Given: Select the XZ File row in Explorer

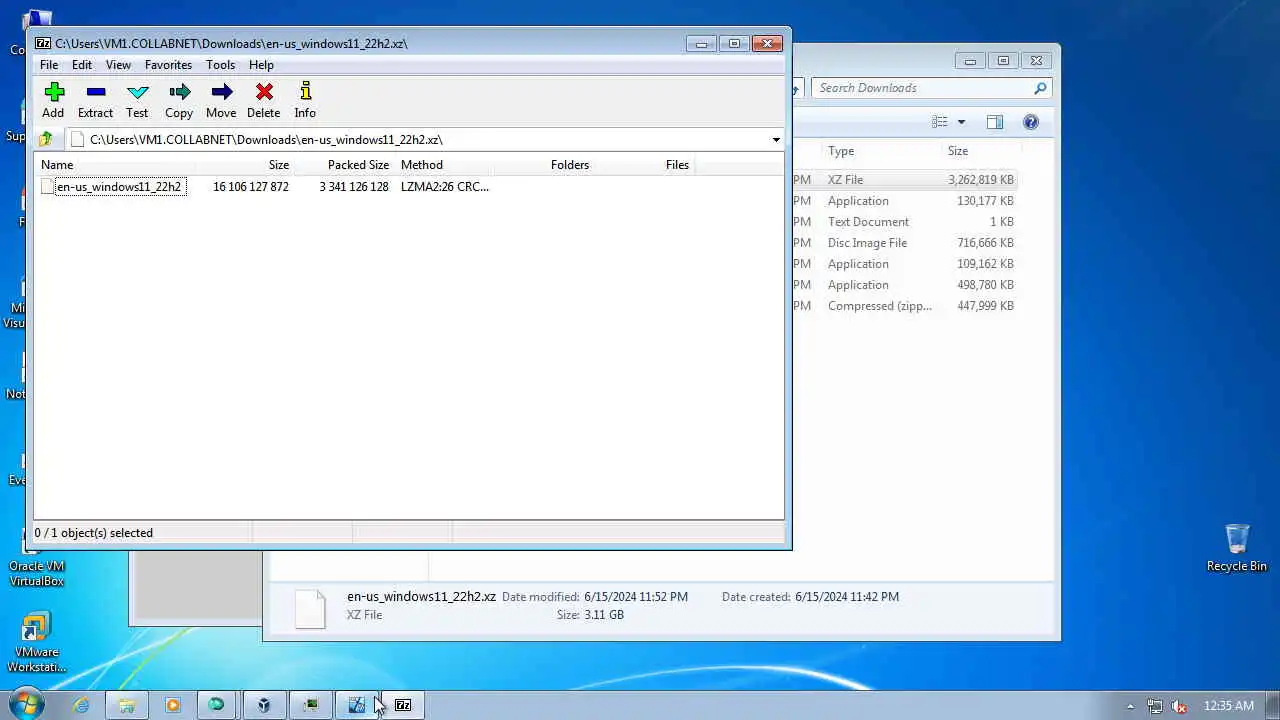Looking at the screenshot, I should pyautogui.click(x=905, y=180).
